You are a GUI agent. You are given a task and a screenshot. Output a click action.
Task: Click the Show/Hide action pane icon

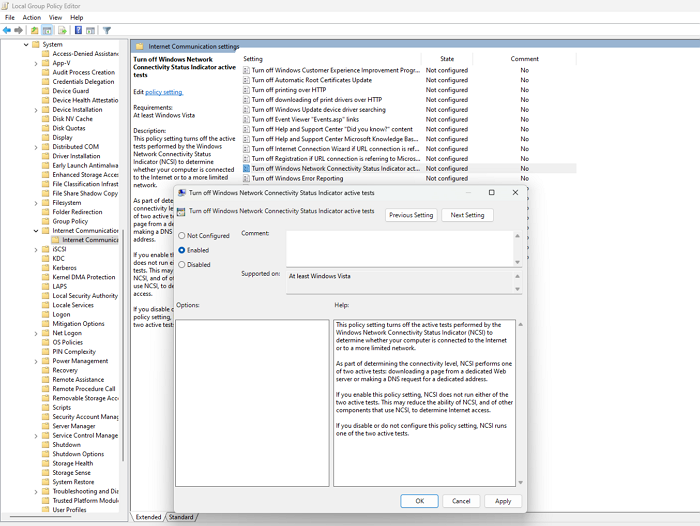tap(90, 30)
